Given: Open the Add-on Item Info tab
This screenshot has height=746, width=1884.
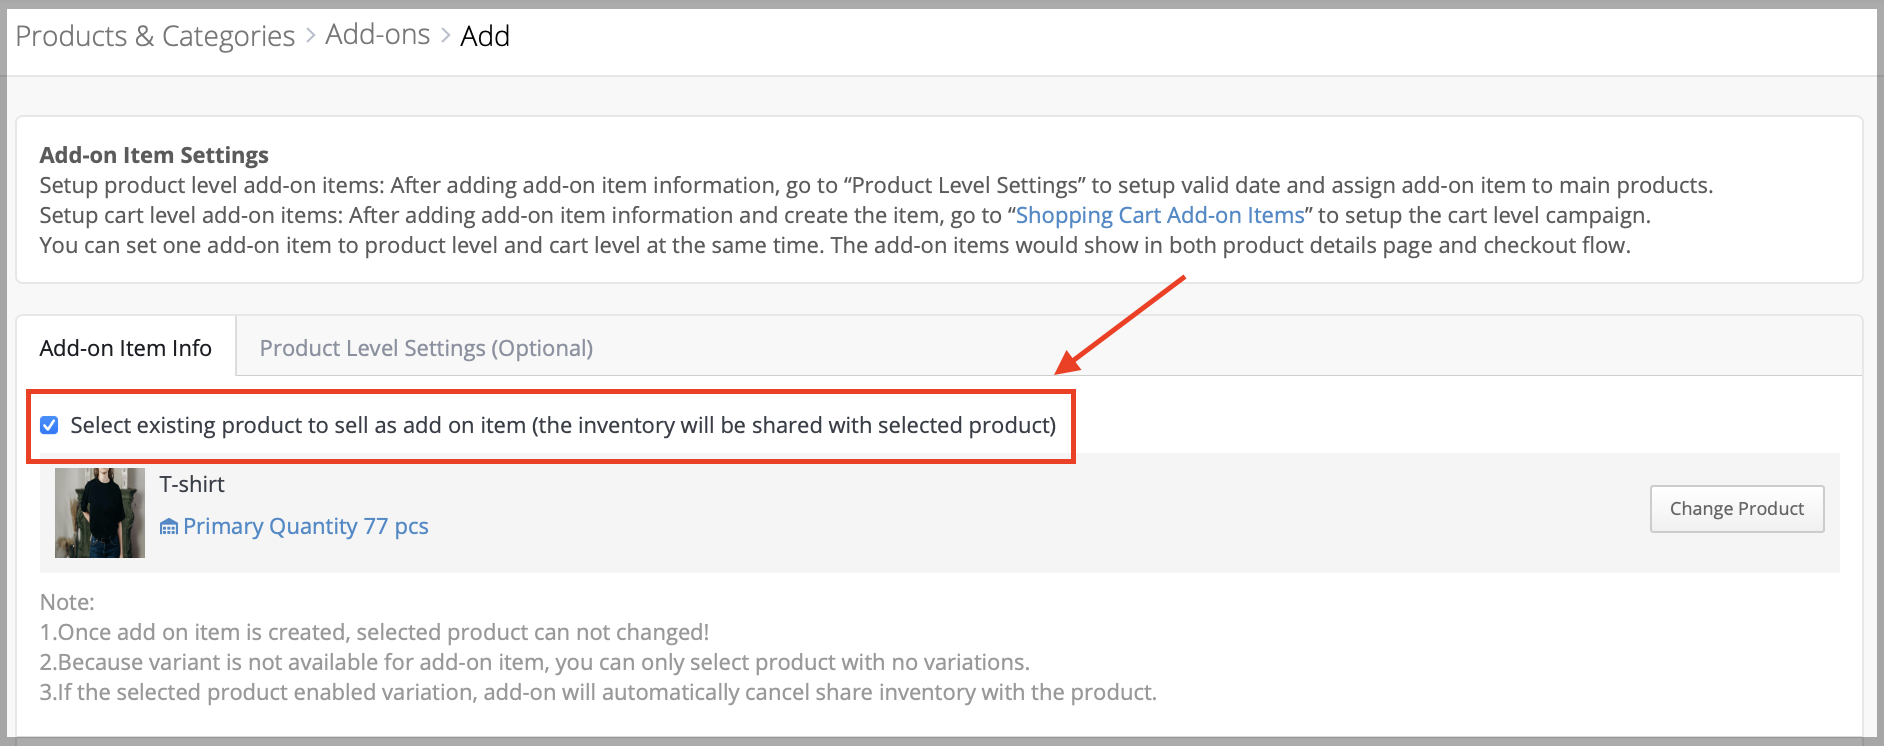Looking at the screenshot, I should point(126,348).
